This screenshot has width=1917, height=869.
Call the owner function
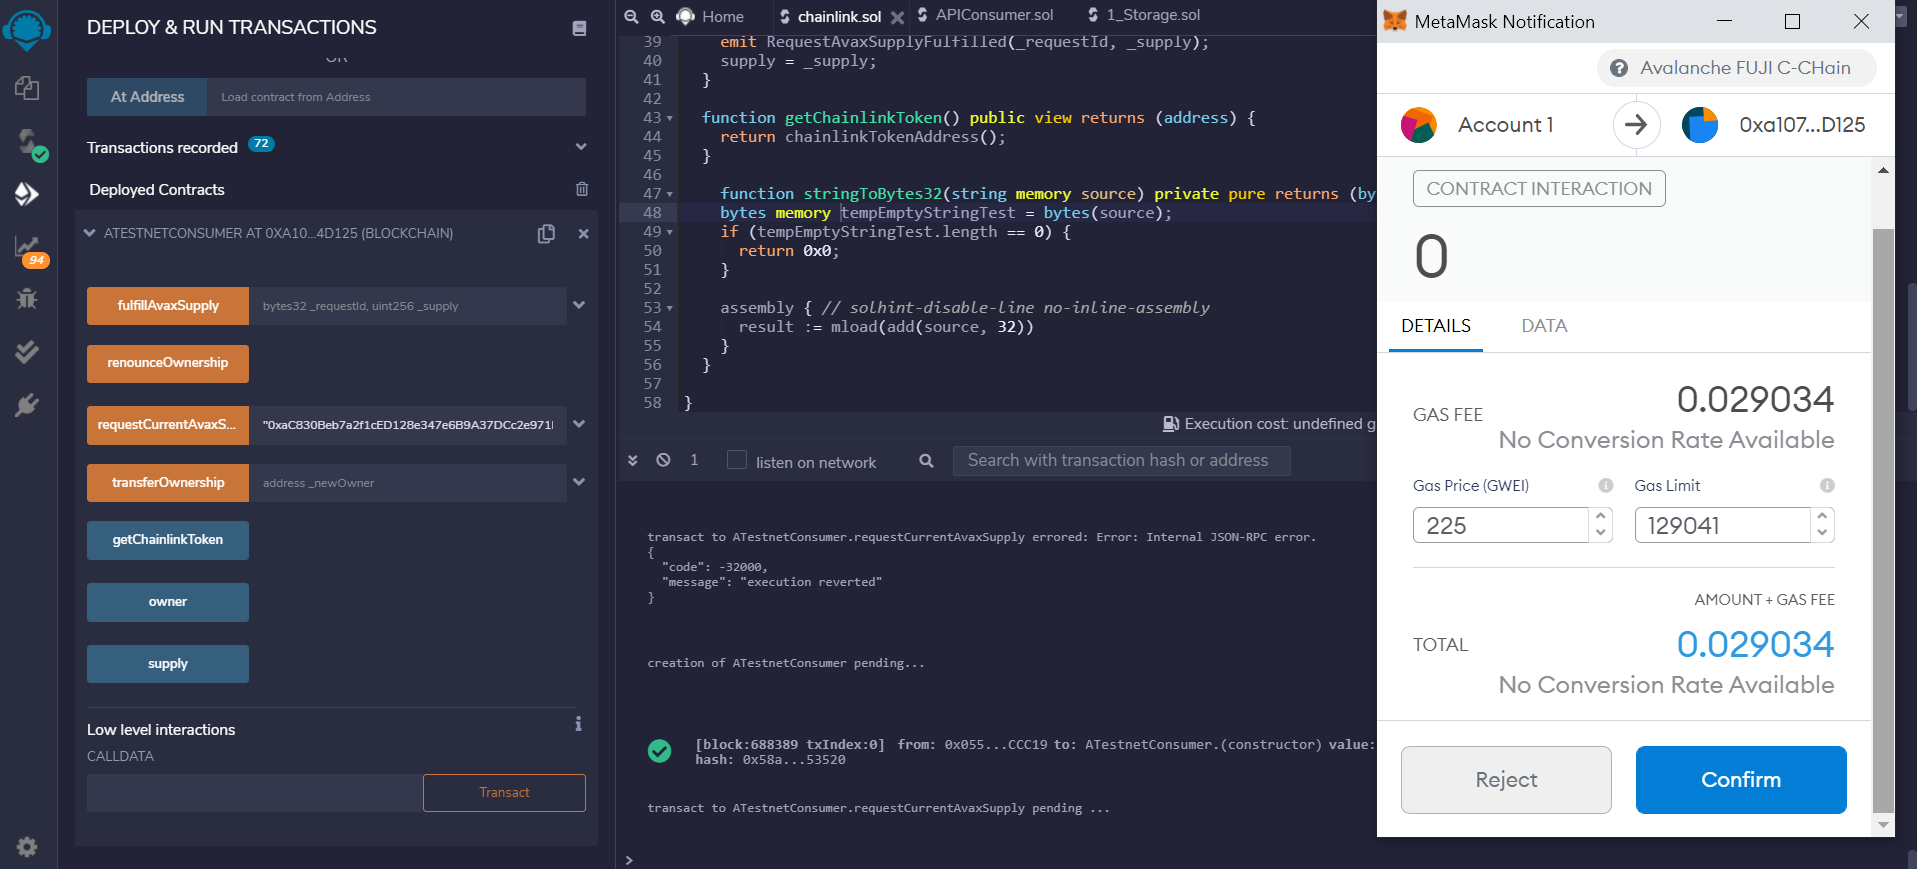(168, 602)
